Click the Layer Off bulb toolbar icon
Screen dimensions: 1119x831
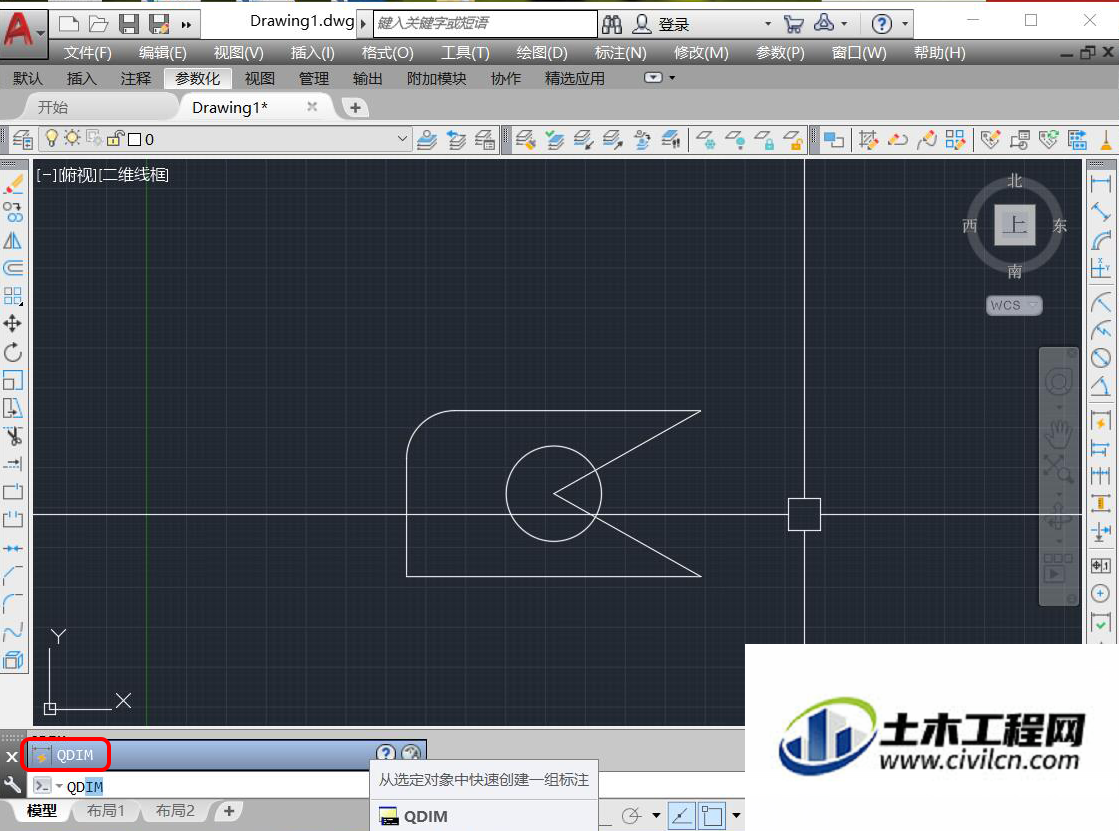(x=736, y=139)
